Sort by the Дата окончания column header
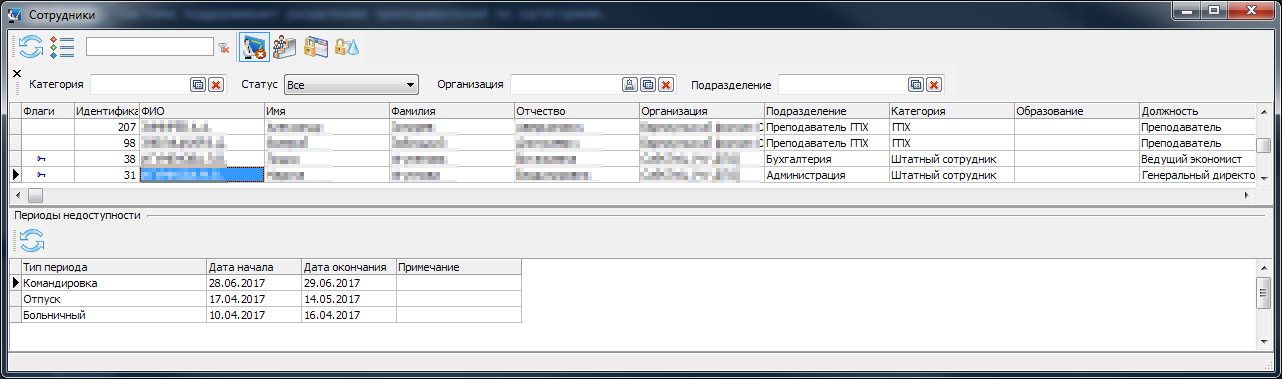 coord(348,268)
